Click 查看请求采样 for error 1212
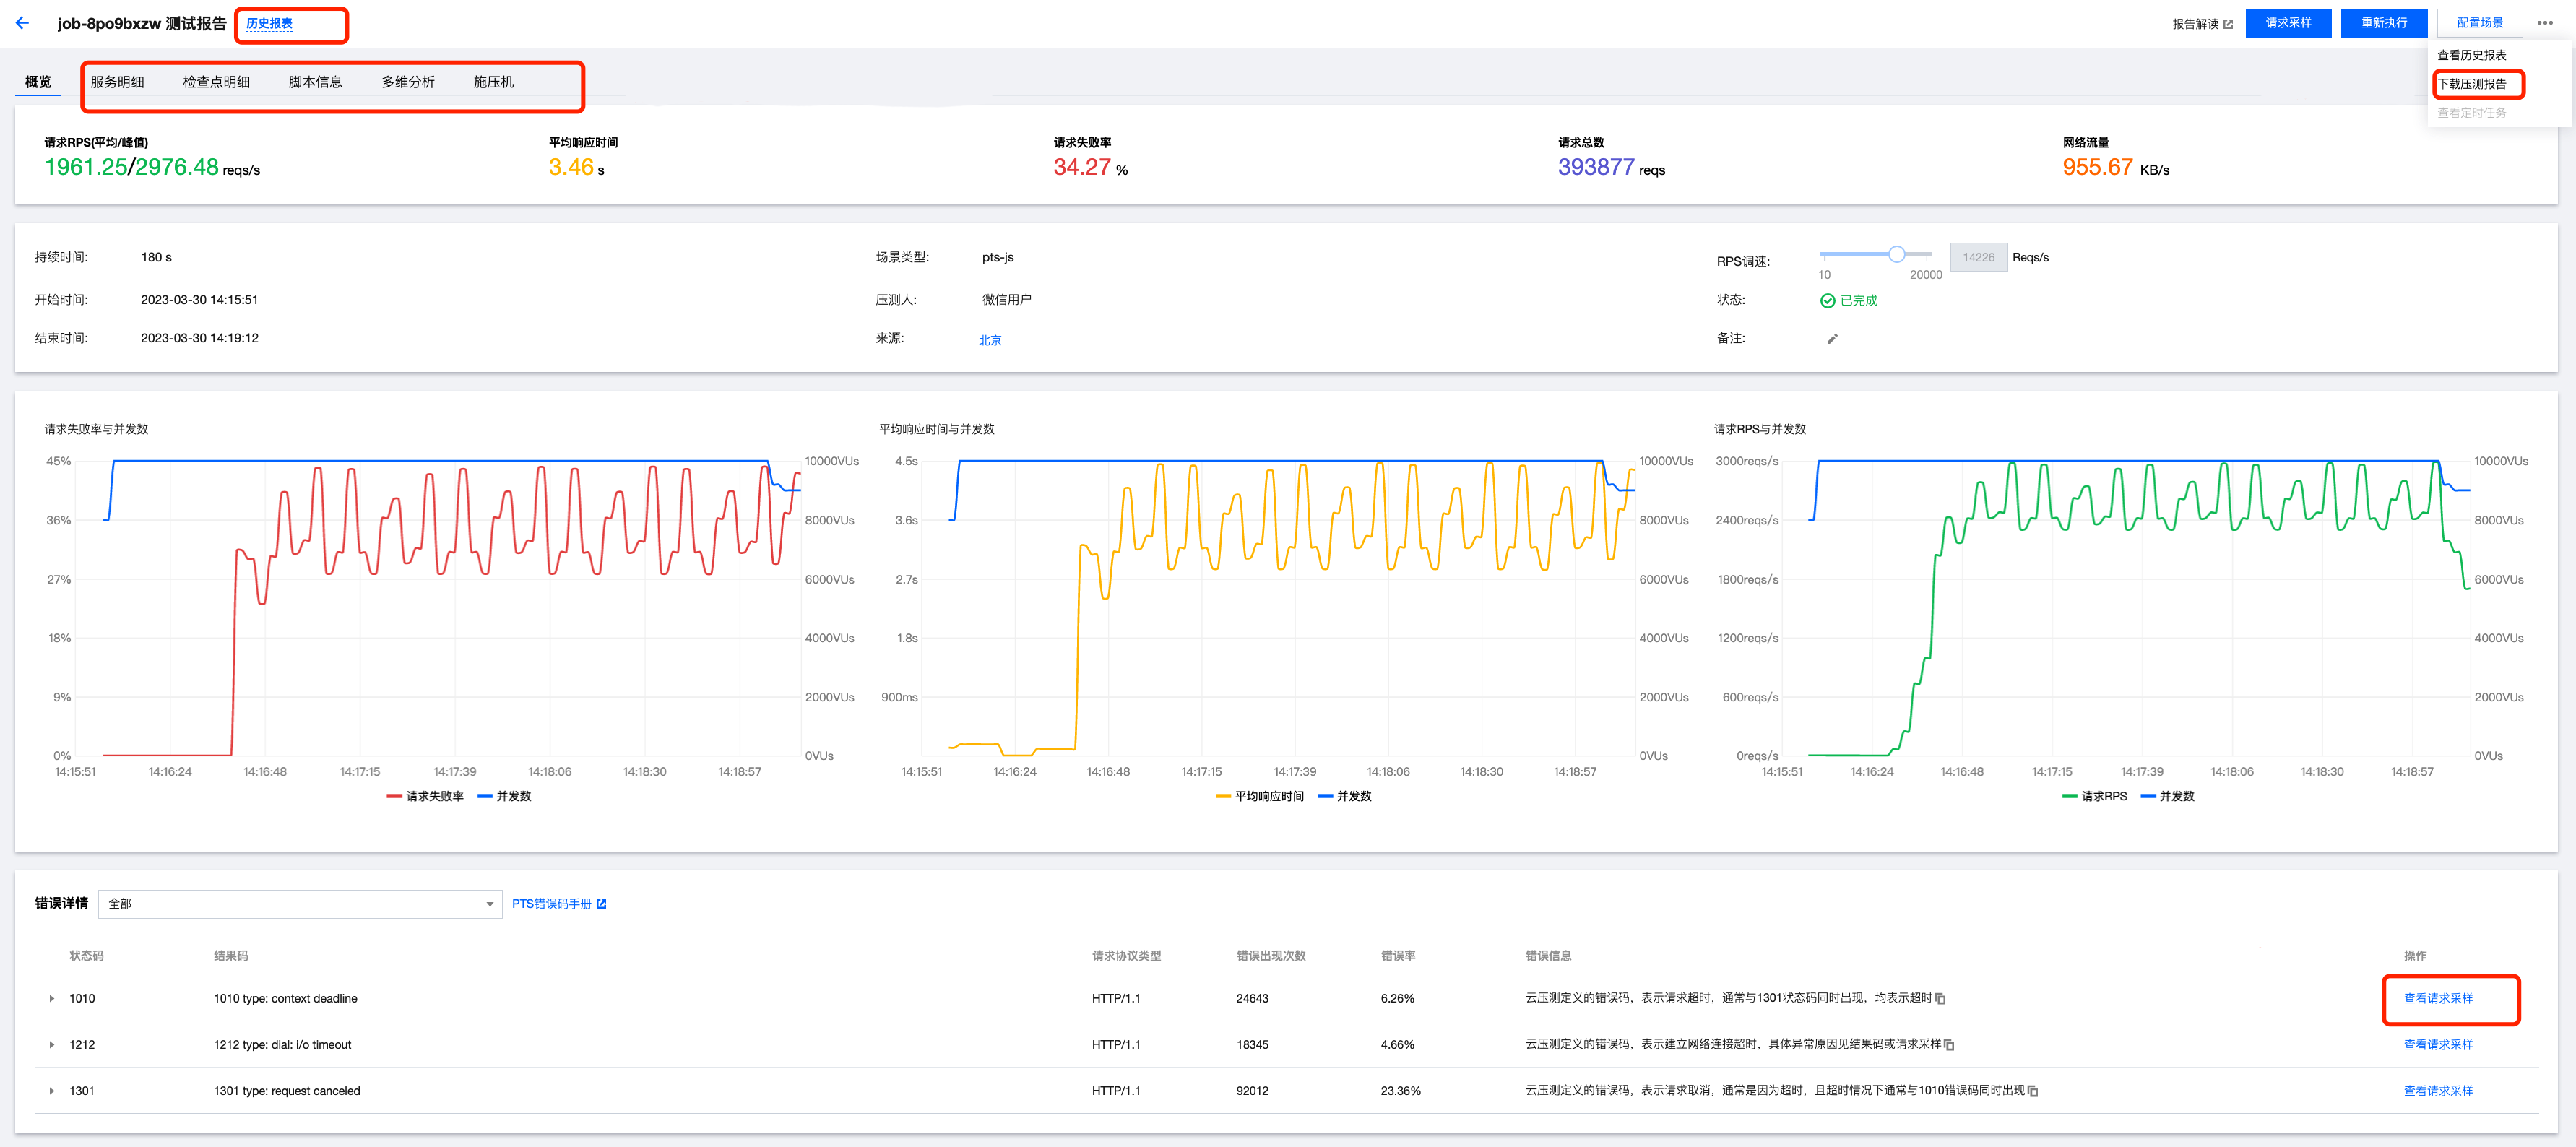This screenshot has width=2576, height=1147. coord(2437,1045)
